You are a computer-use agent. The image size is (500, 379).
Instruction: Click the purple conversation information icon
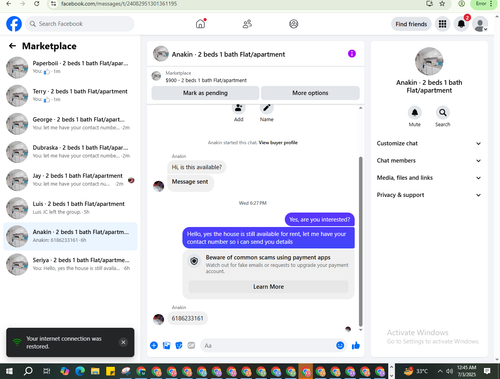(x=352, y=54)
